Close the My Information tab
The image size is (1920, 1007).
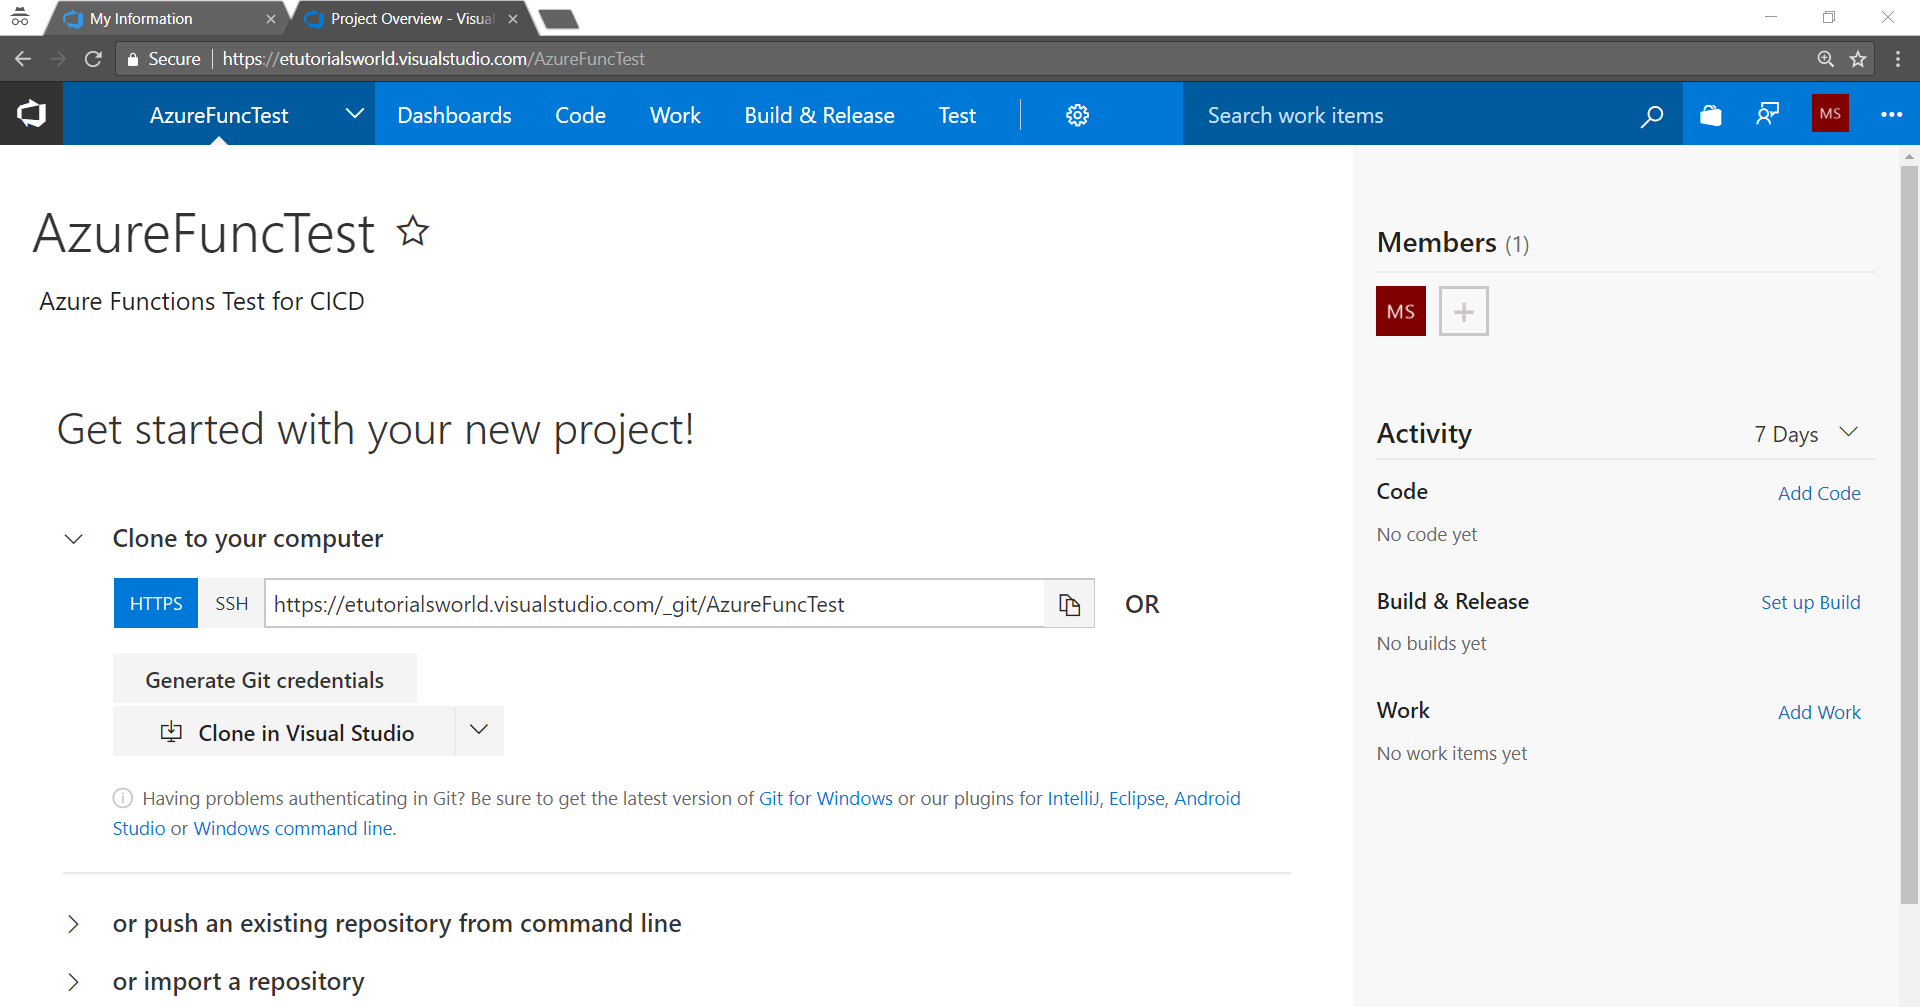point(270,19)
